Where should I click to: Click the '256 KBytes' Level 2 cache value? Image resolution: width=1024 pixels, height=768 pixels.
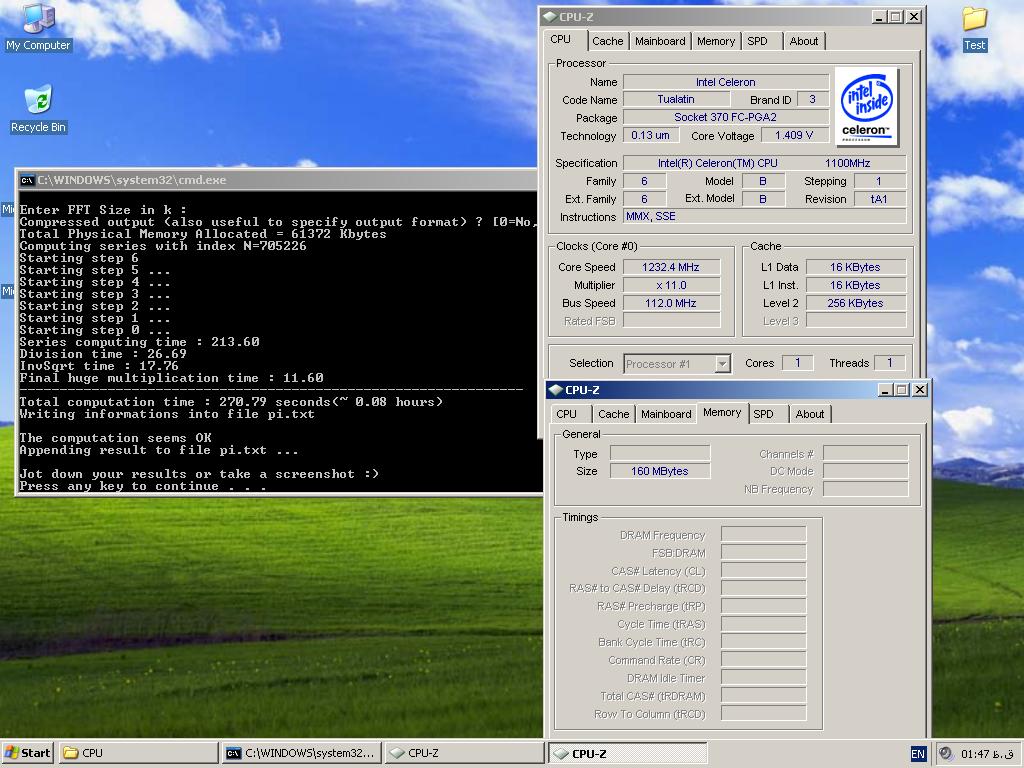(x=856, y=303)
